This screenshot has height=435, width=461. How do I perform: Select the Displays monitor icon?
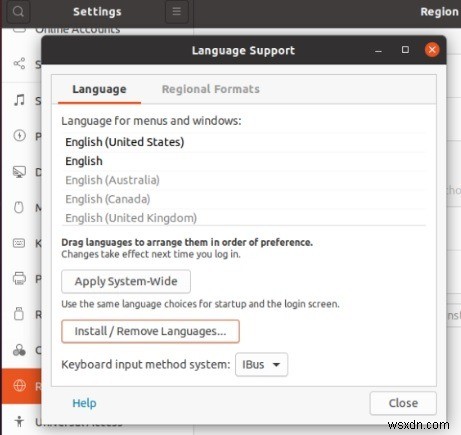coord(19,172)
